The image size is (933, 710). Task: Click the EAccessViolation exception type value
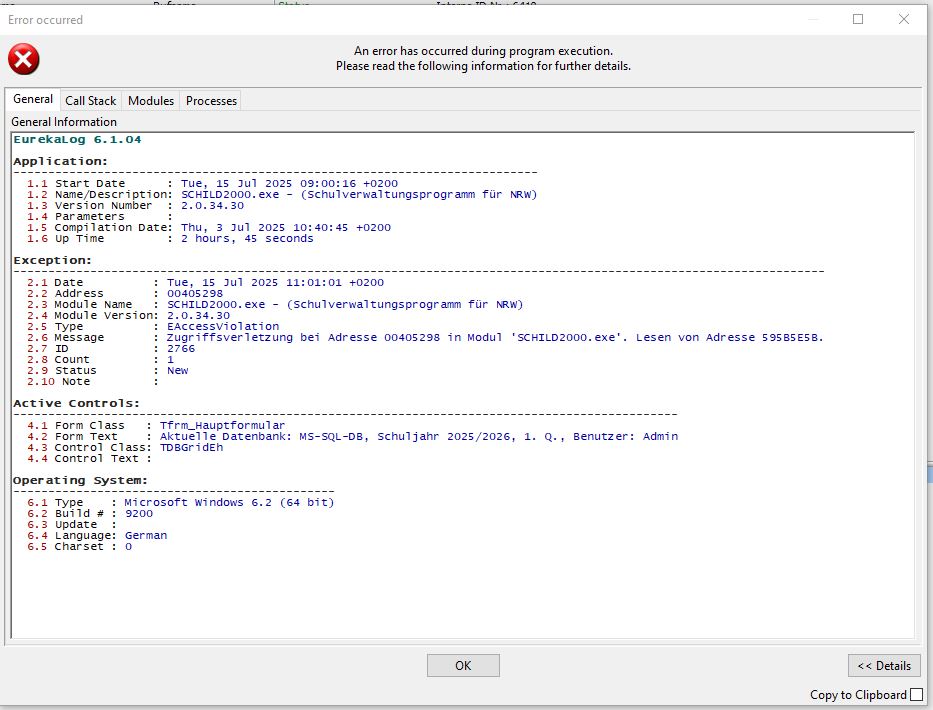223,326
